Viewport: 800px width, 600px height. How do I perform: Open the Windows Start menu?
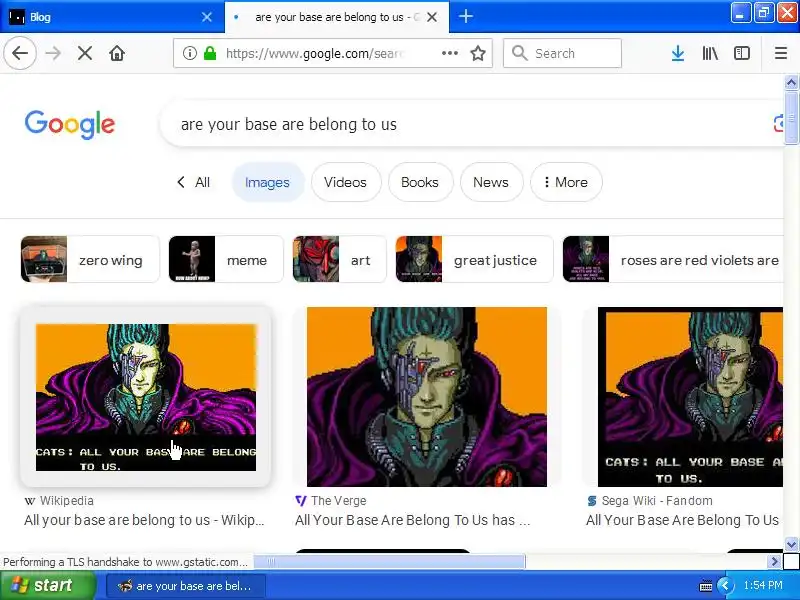pyautogui.click(x=47, y=585)
